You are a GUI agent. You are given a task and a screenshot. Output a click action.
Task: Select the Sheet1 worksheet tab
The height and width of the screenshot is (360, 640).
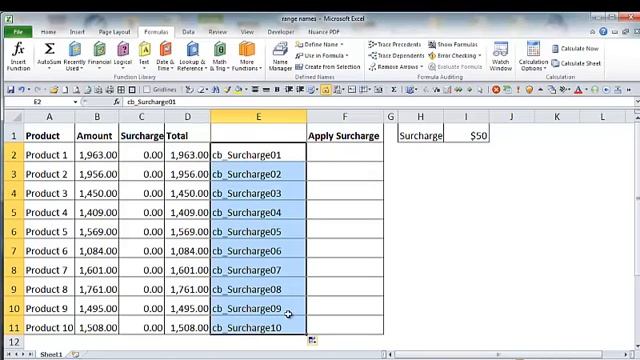coord(51,354)
